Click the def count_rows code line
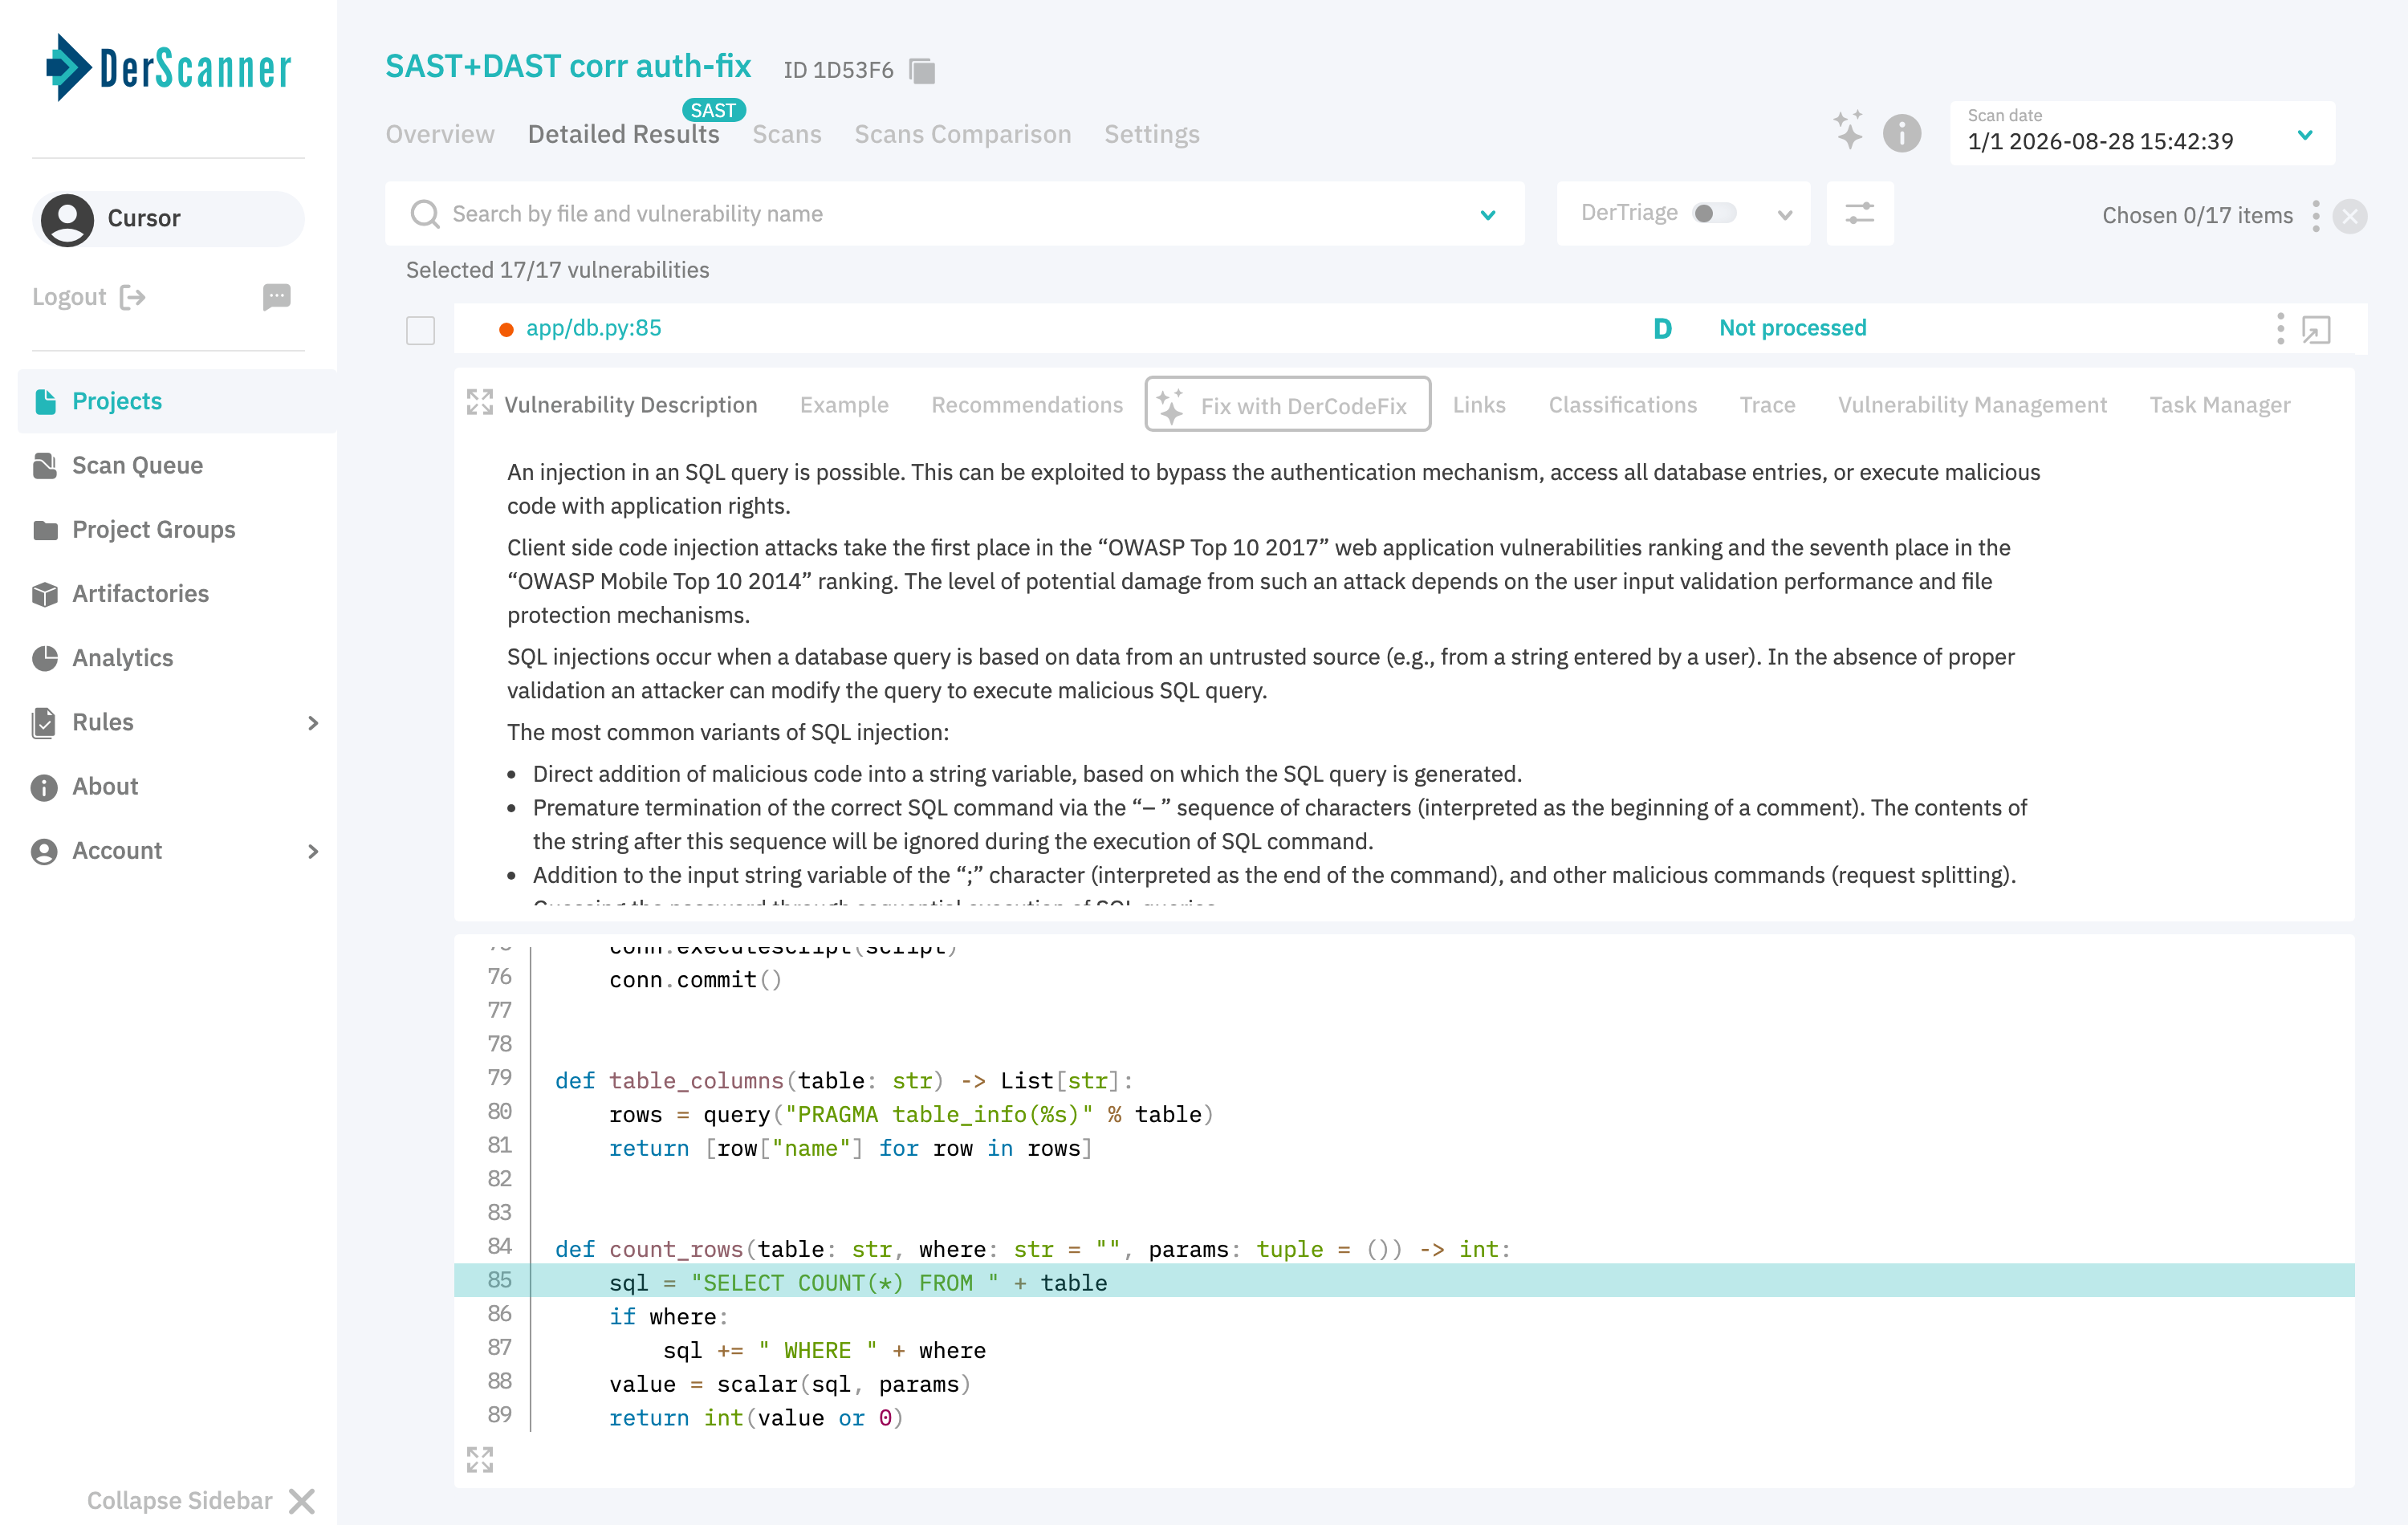Viewport: 2408px width, 1525px height. tap(1032, 1248)
